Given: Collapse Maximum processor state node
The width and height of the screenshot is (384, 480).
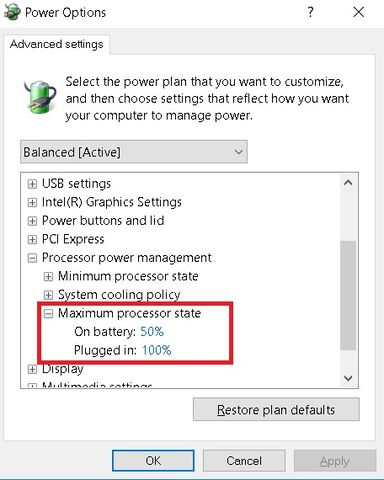Looking at the screenshot, I should pyautogui.click(x=48, y=313).
